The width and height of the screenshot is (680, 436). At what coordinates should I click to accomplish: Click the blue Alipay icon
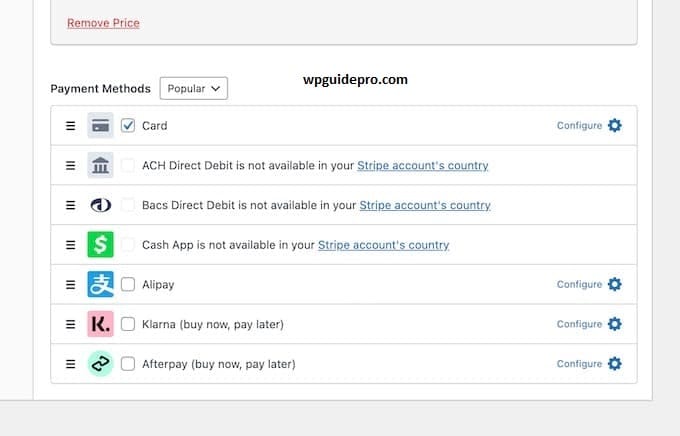(100, 284)
